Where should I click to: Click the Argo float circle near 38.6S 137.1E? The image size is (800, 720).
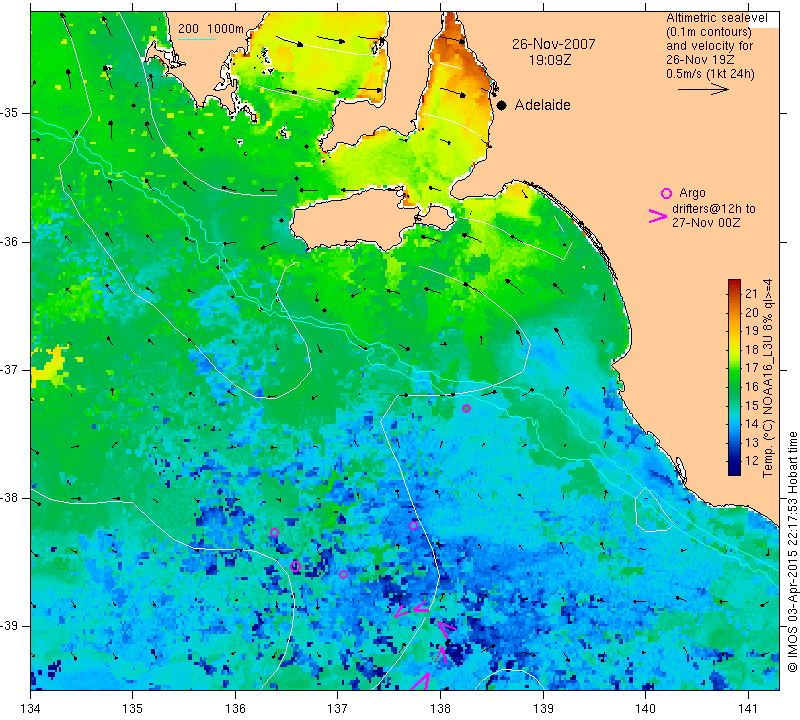[343, 575]
